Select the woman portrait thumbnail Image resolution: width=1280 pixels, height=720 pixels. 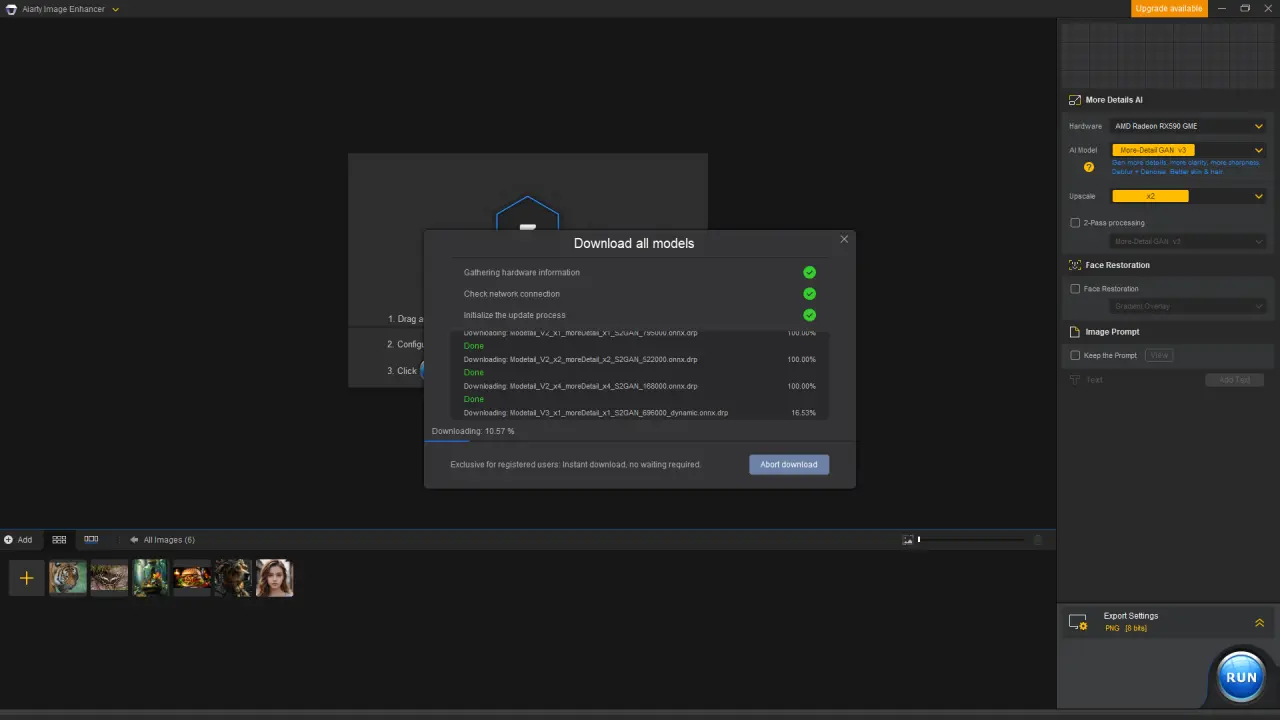274,578
